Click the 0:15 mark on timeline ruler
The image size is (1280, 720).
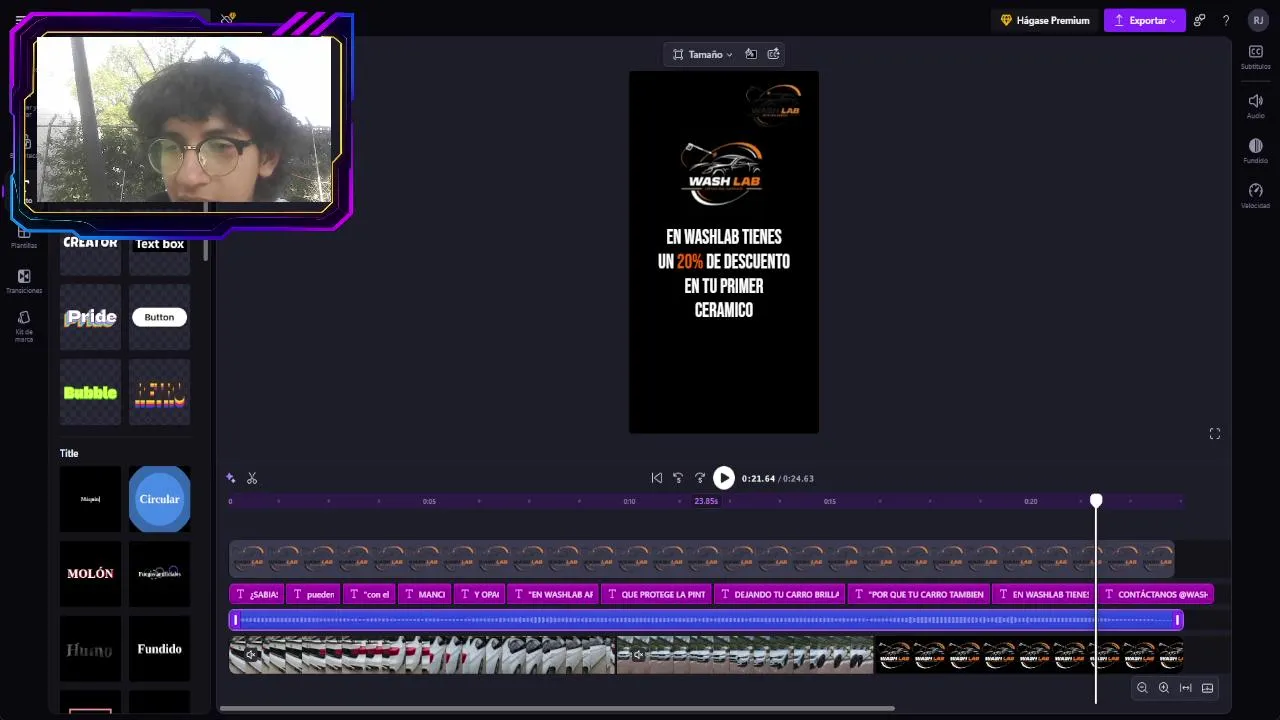click(x=830, y=501)
